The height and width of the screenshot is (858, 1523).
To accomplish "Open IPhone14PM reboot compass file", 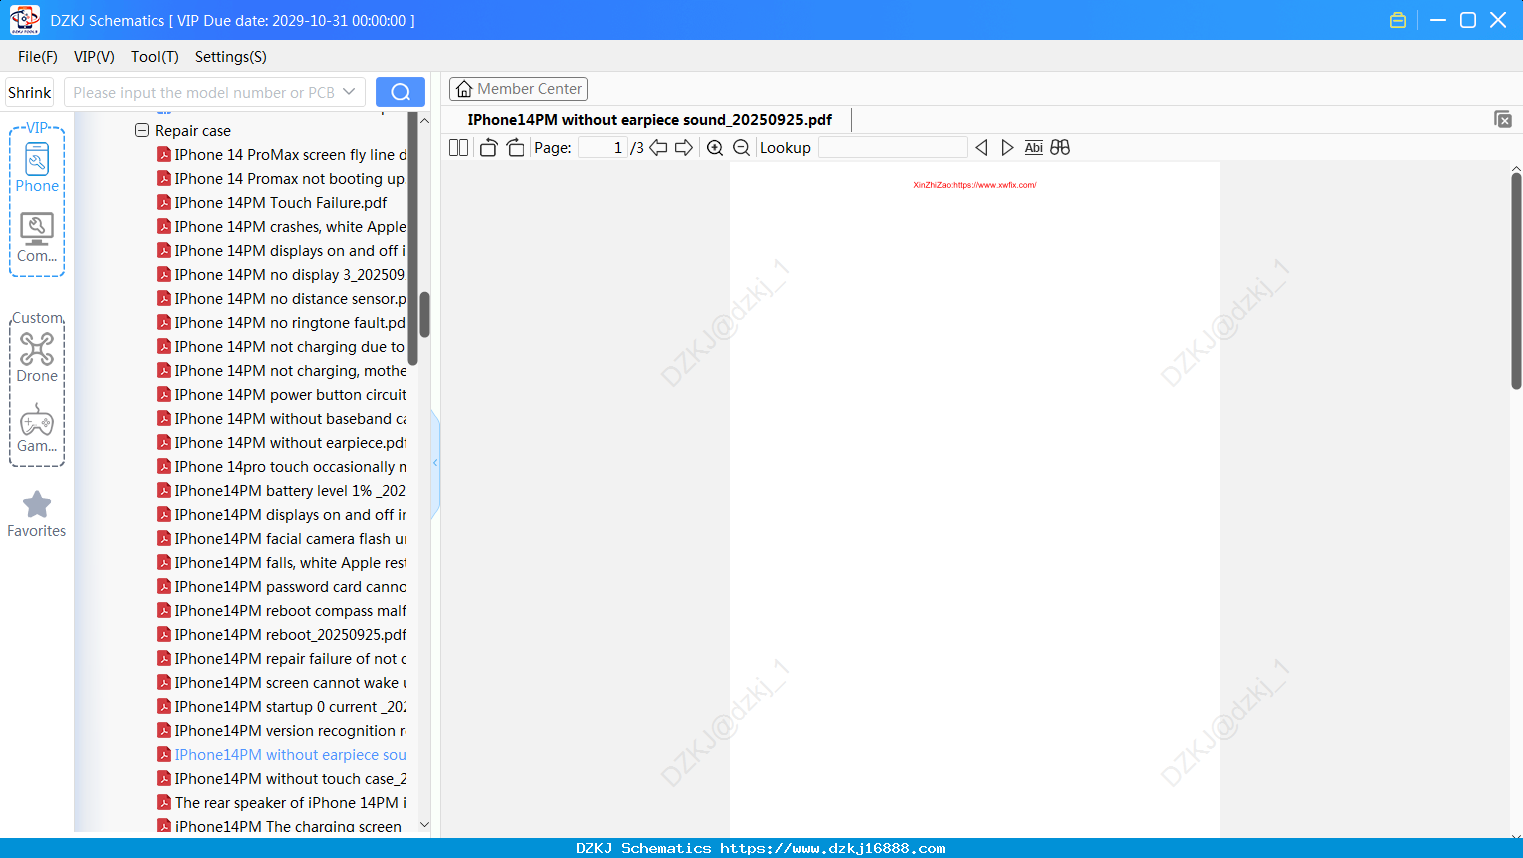I will [282, 611].
